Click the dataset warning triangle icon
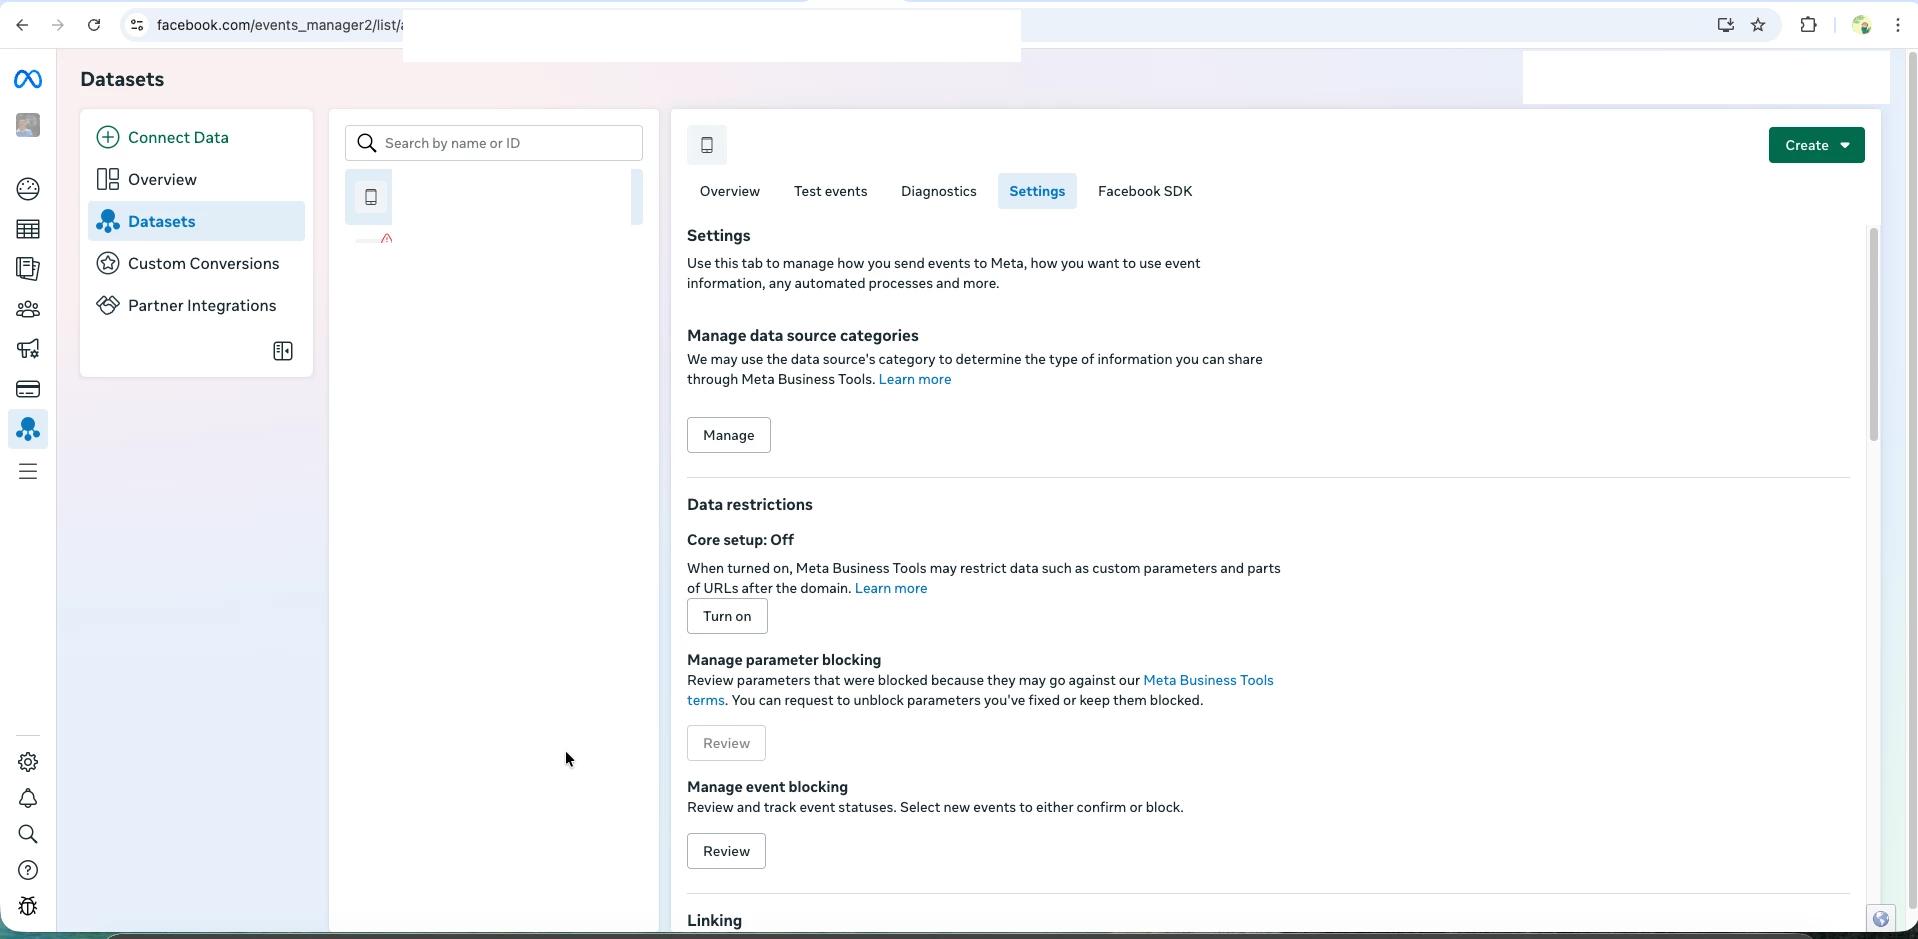1918x939 pixels. point(387,239)
